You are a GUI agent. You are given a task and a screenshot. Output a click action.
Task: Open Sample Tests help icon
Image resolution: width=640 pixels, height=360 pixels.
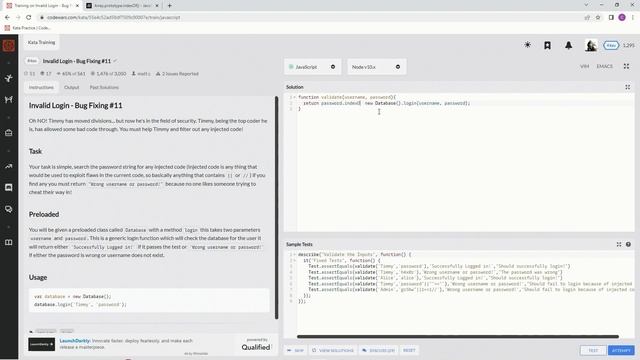click(x=628, y=244)
